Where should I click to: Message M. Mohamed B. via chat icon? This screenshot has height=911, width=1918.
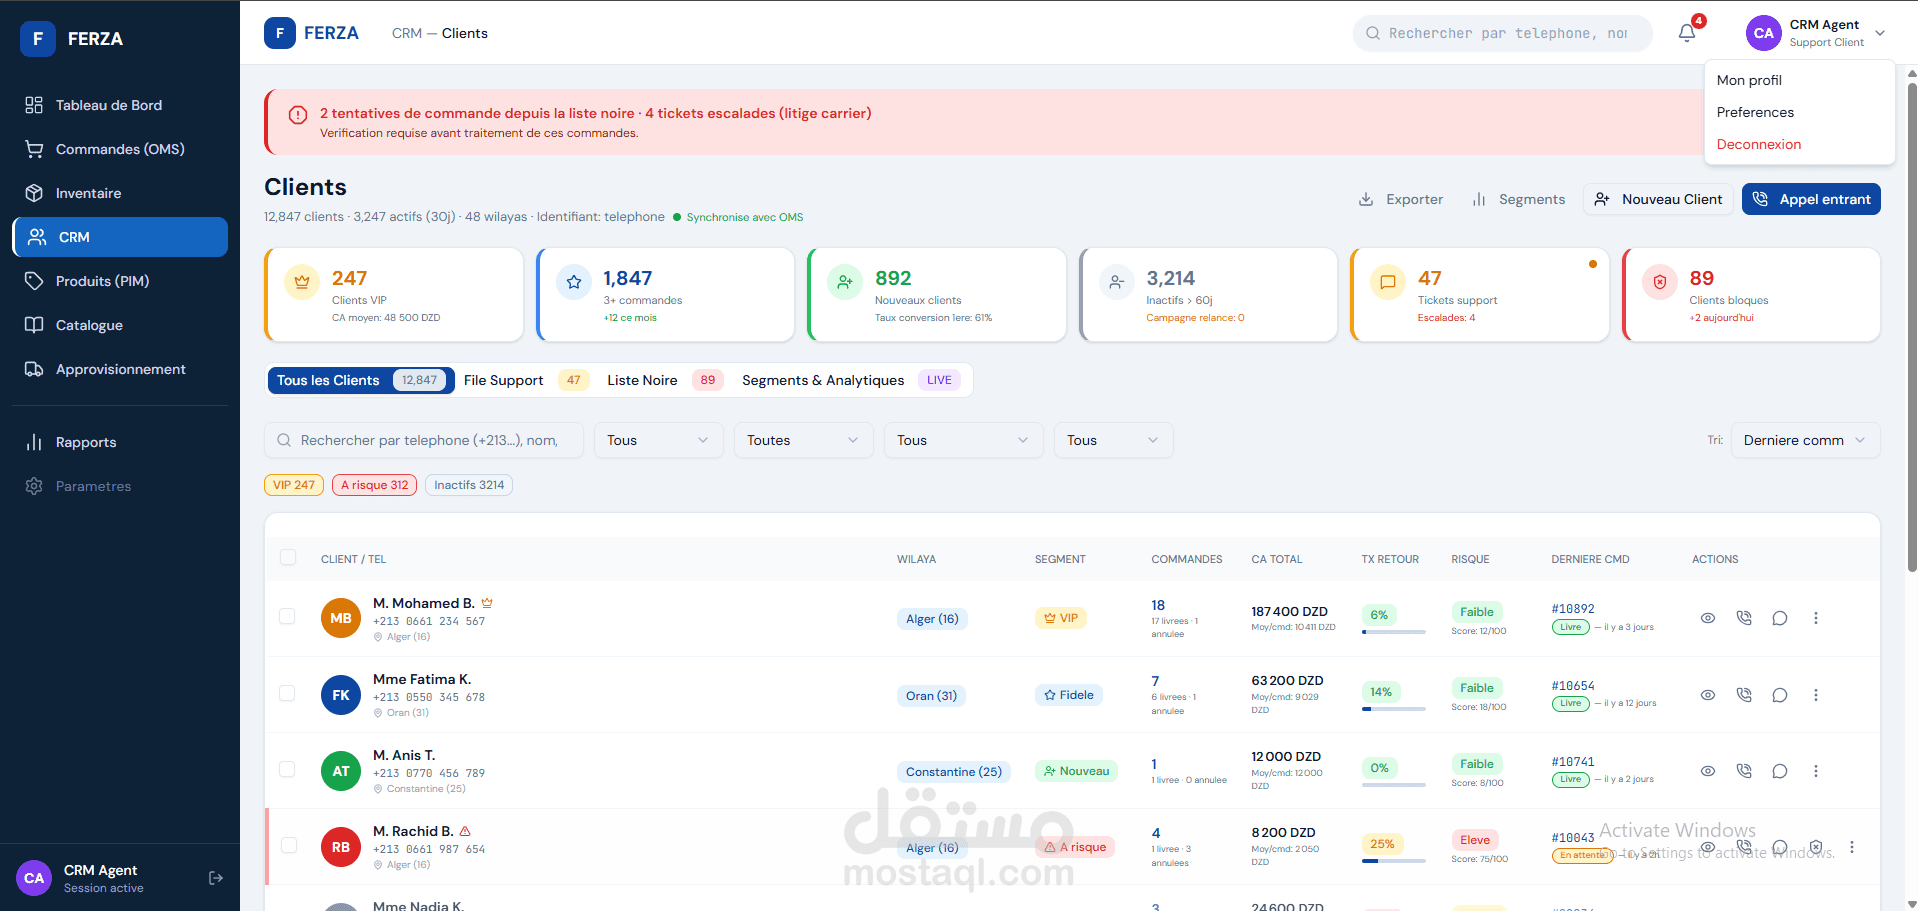pos(1780,618)
